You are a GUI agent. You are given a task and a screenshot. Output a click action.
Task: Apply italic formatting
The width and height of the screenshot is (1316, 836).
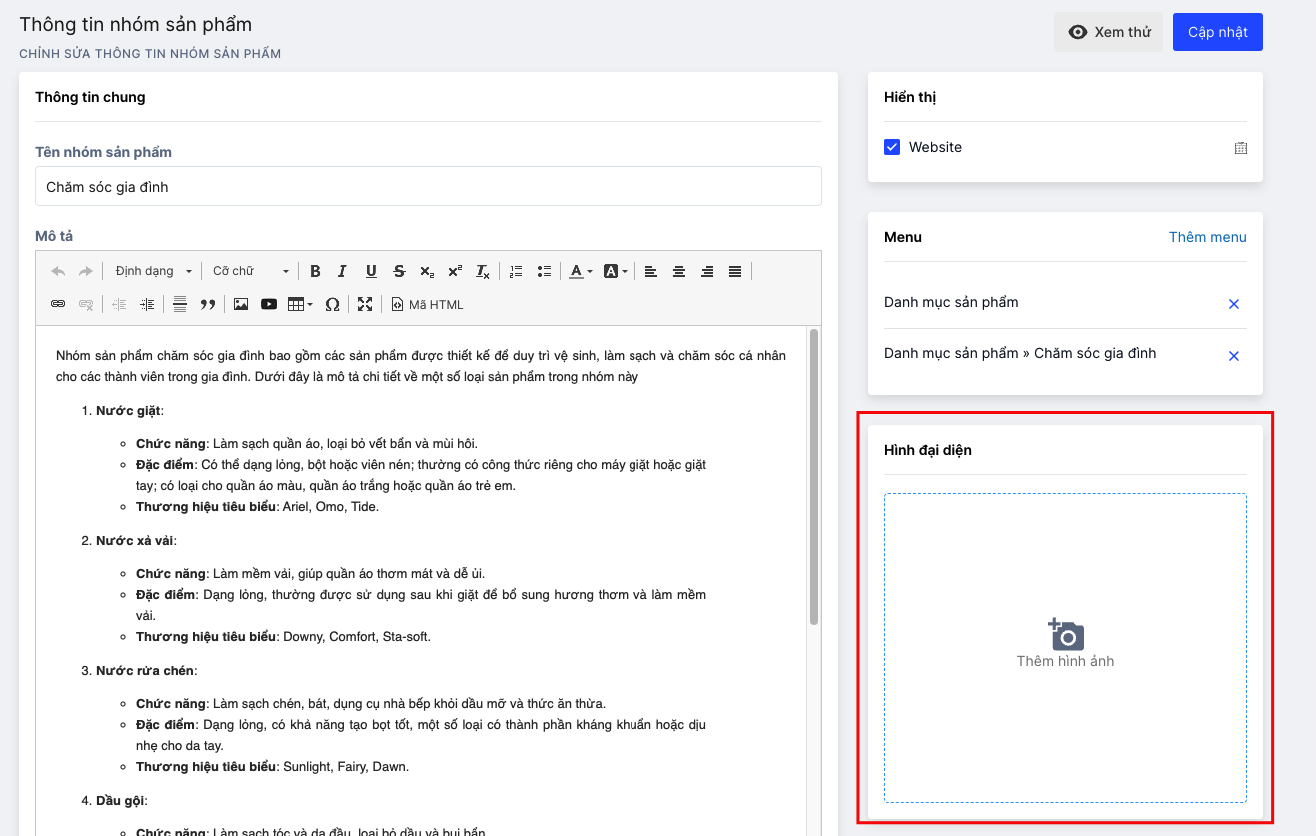click(342, 271)
